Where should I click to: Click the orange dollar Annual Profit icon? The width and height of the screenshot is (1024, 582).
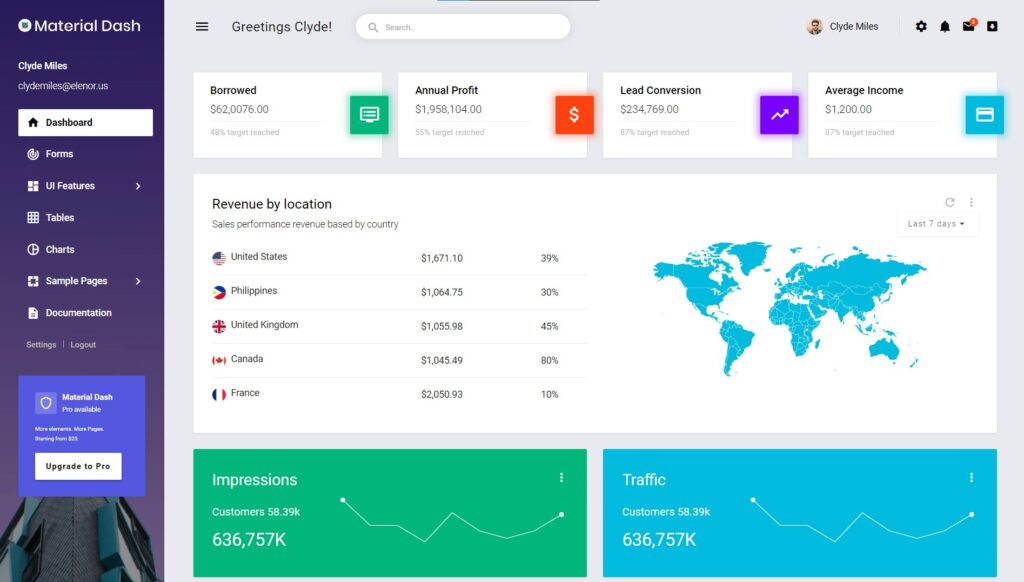(574, 115)
